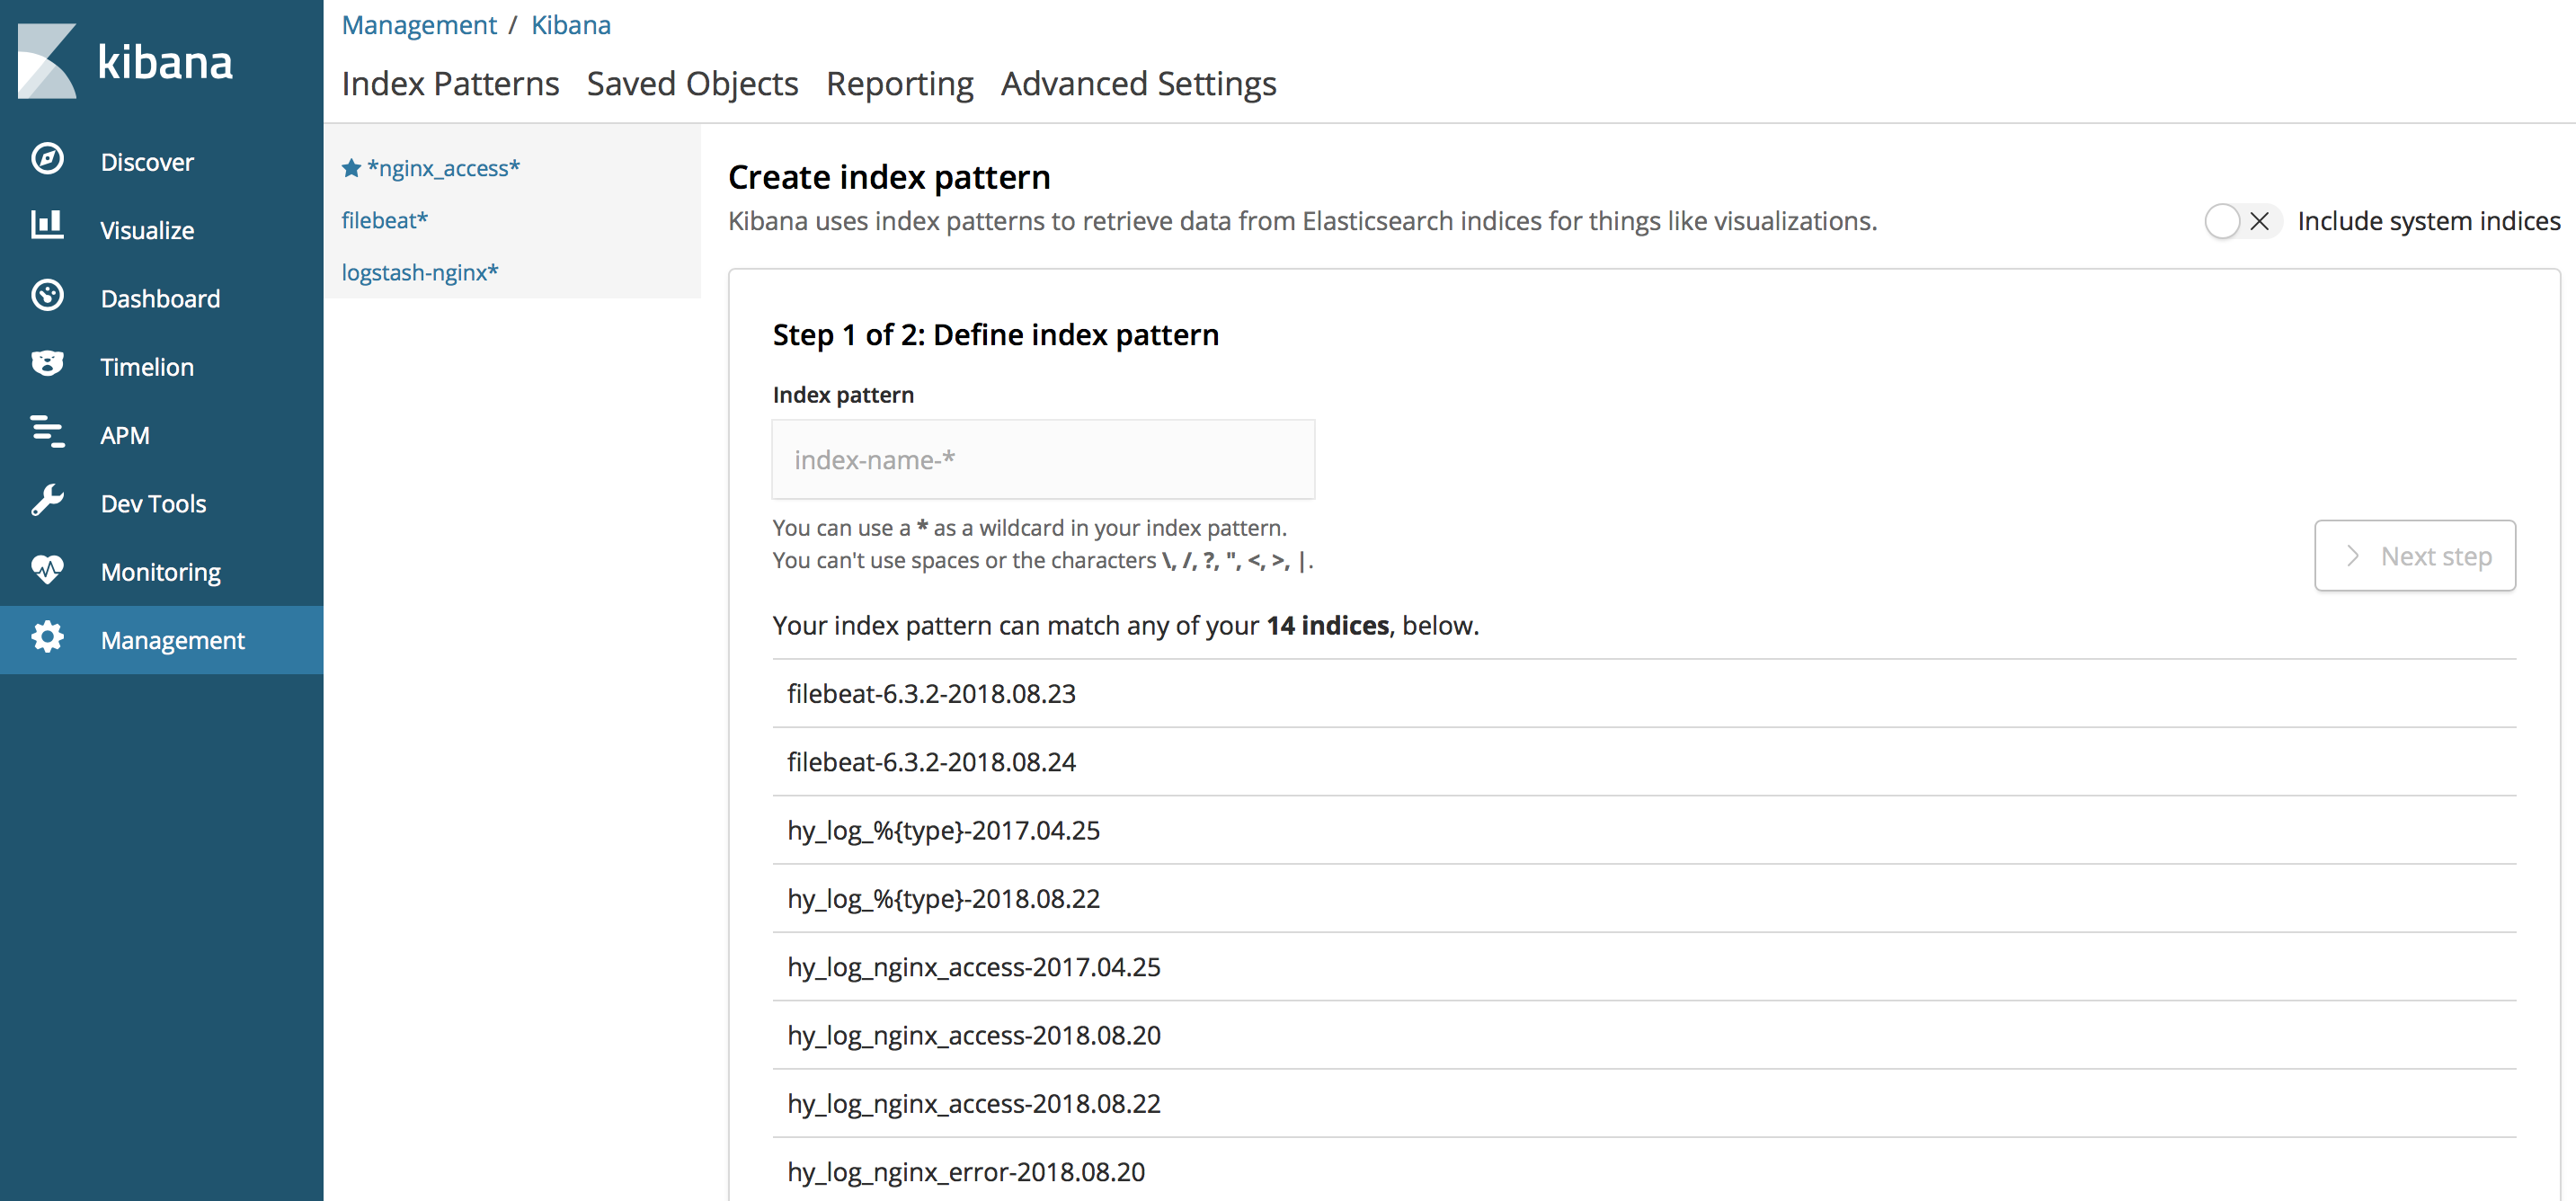This screenshot has width=2576, height=1201.
Task: Go to Dashboard in the sidebar
Action: [x=162, y=297]
